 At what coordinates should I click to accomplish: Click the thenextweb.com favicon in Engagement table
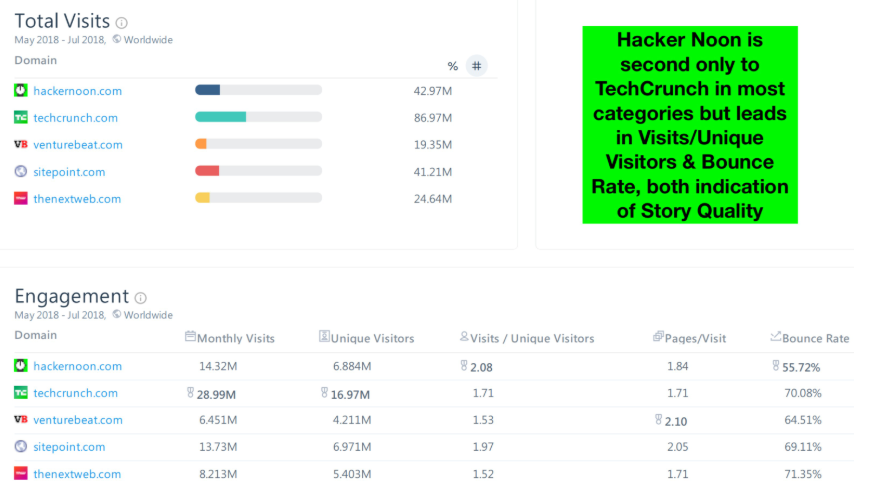click(21, 473)
